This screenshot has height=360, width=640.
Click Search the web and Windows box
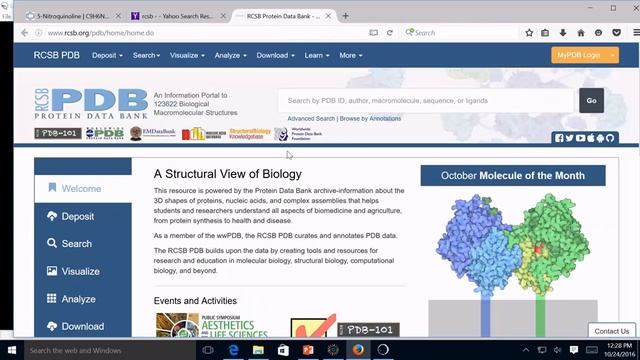pyautogui.click(x=109, y=350)
